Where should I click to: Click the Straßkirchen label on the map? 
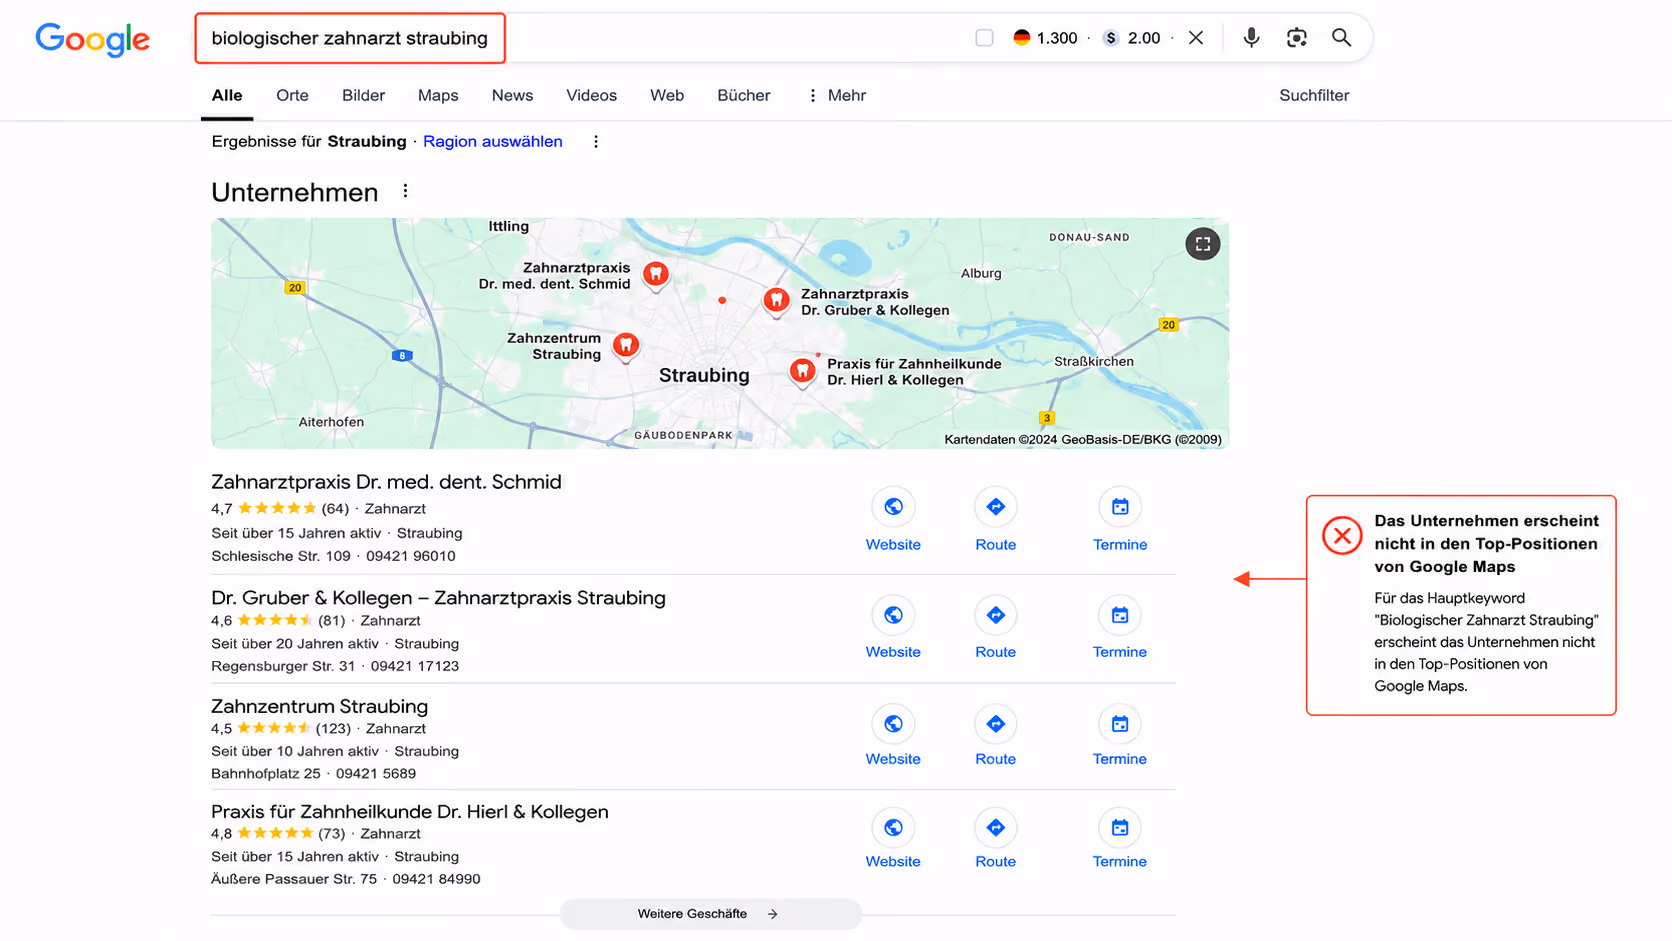pyautogui.click(x=1094, y=361)
